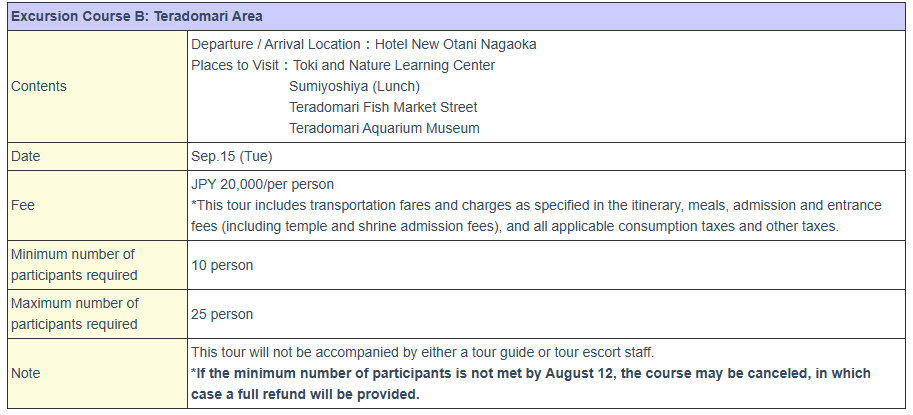Viewport: 913px width, 415px height.
Task: Click the bold August 12 cancellation notice
Action: (x=531, y=384)
